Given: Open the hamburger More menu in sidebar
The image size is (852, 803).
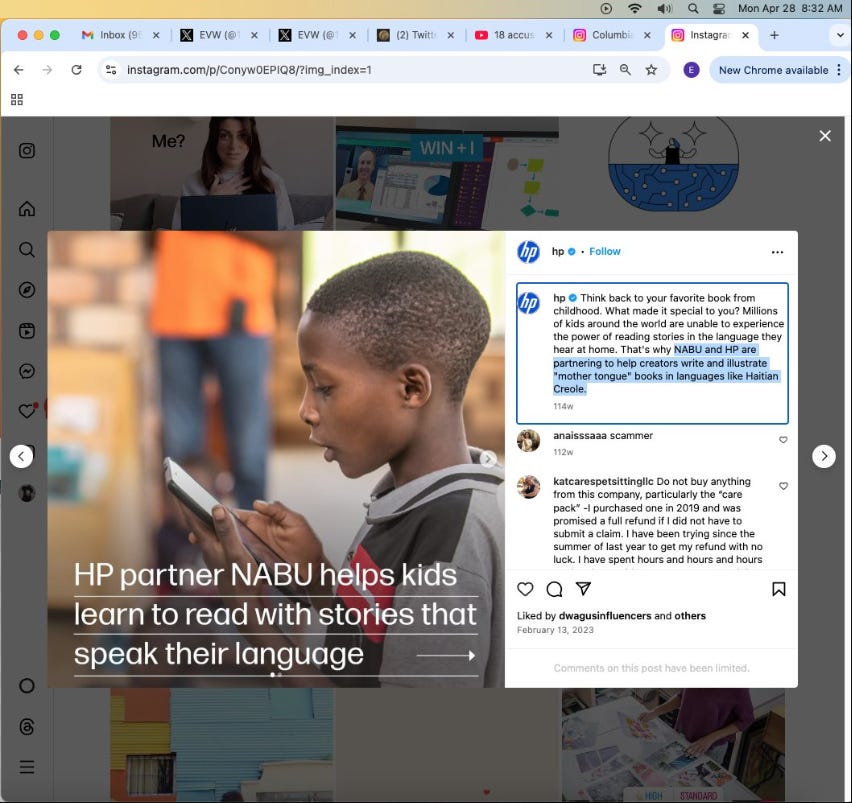Looking at the screenshot, I should tap(27, 767).
